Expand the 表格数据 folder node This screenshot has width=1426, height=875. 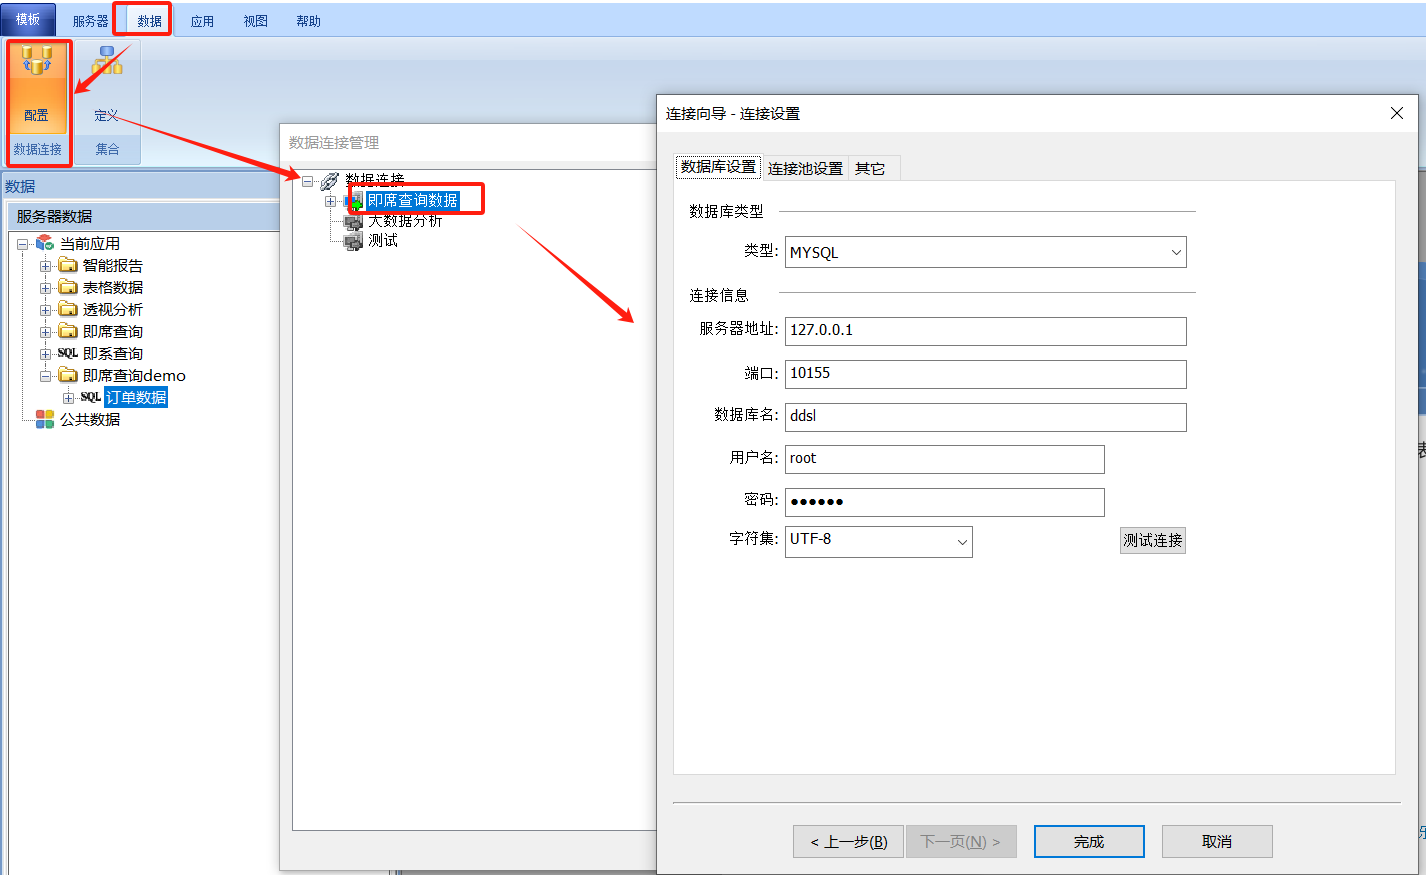[46, 288]
